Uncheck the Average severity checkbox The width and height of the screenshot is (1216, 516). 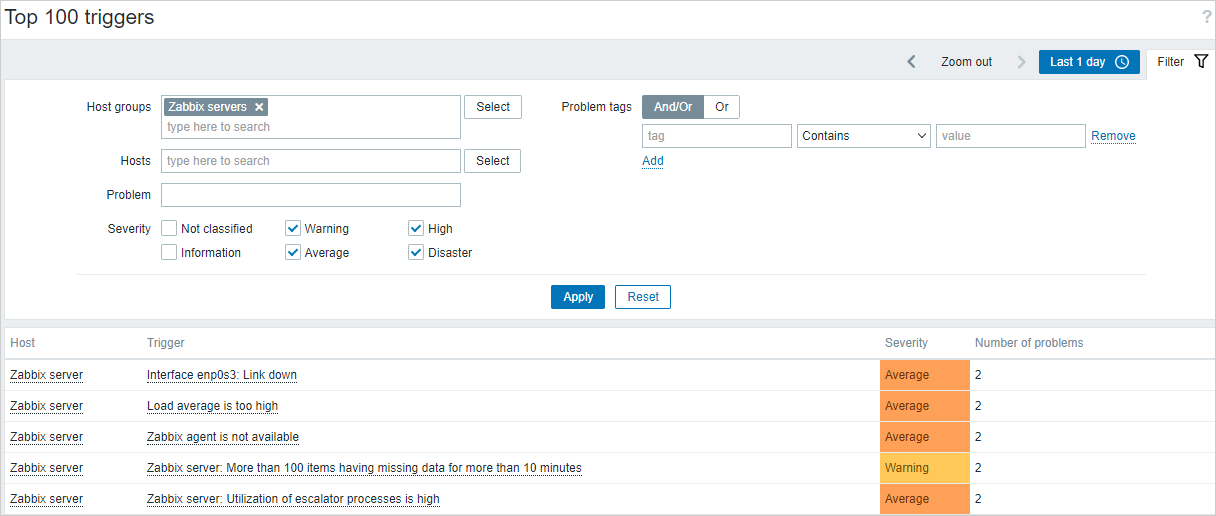(x=293, y=252)
